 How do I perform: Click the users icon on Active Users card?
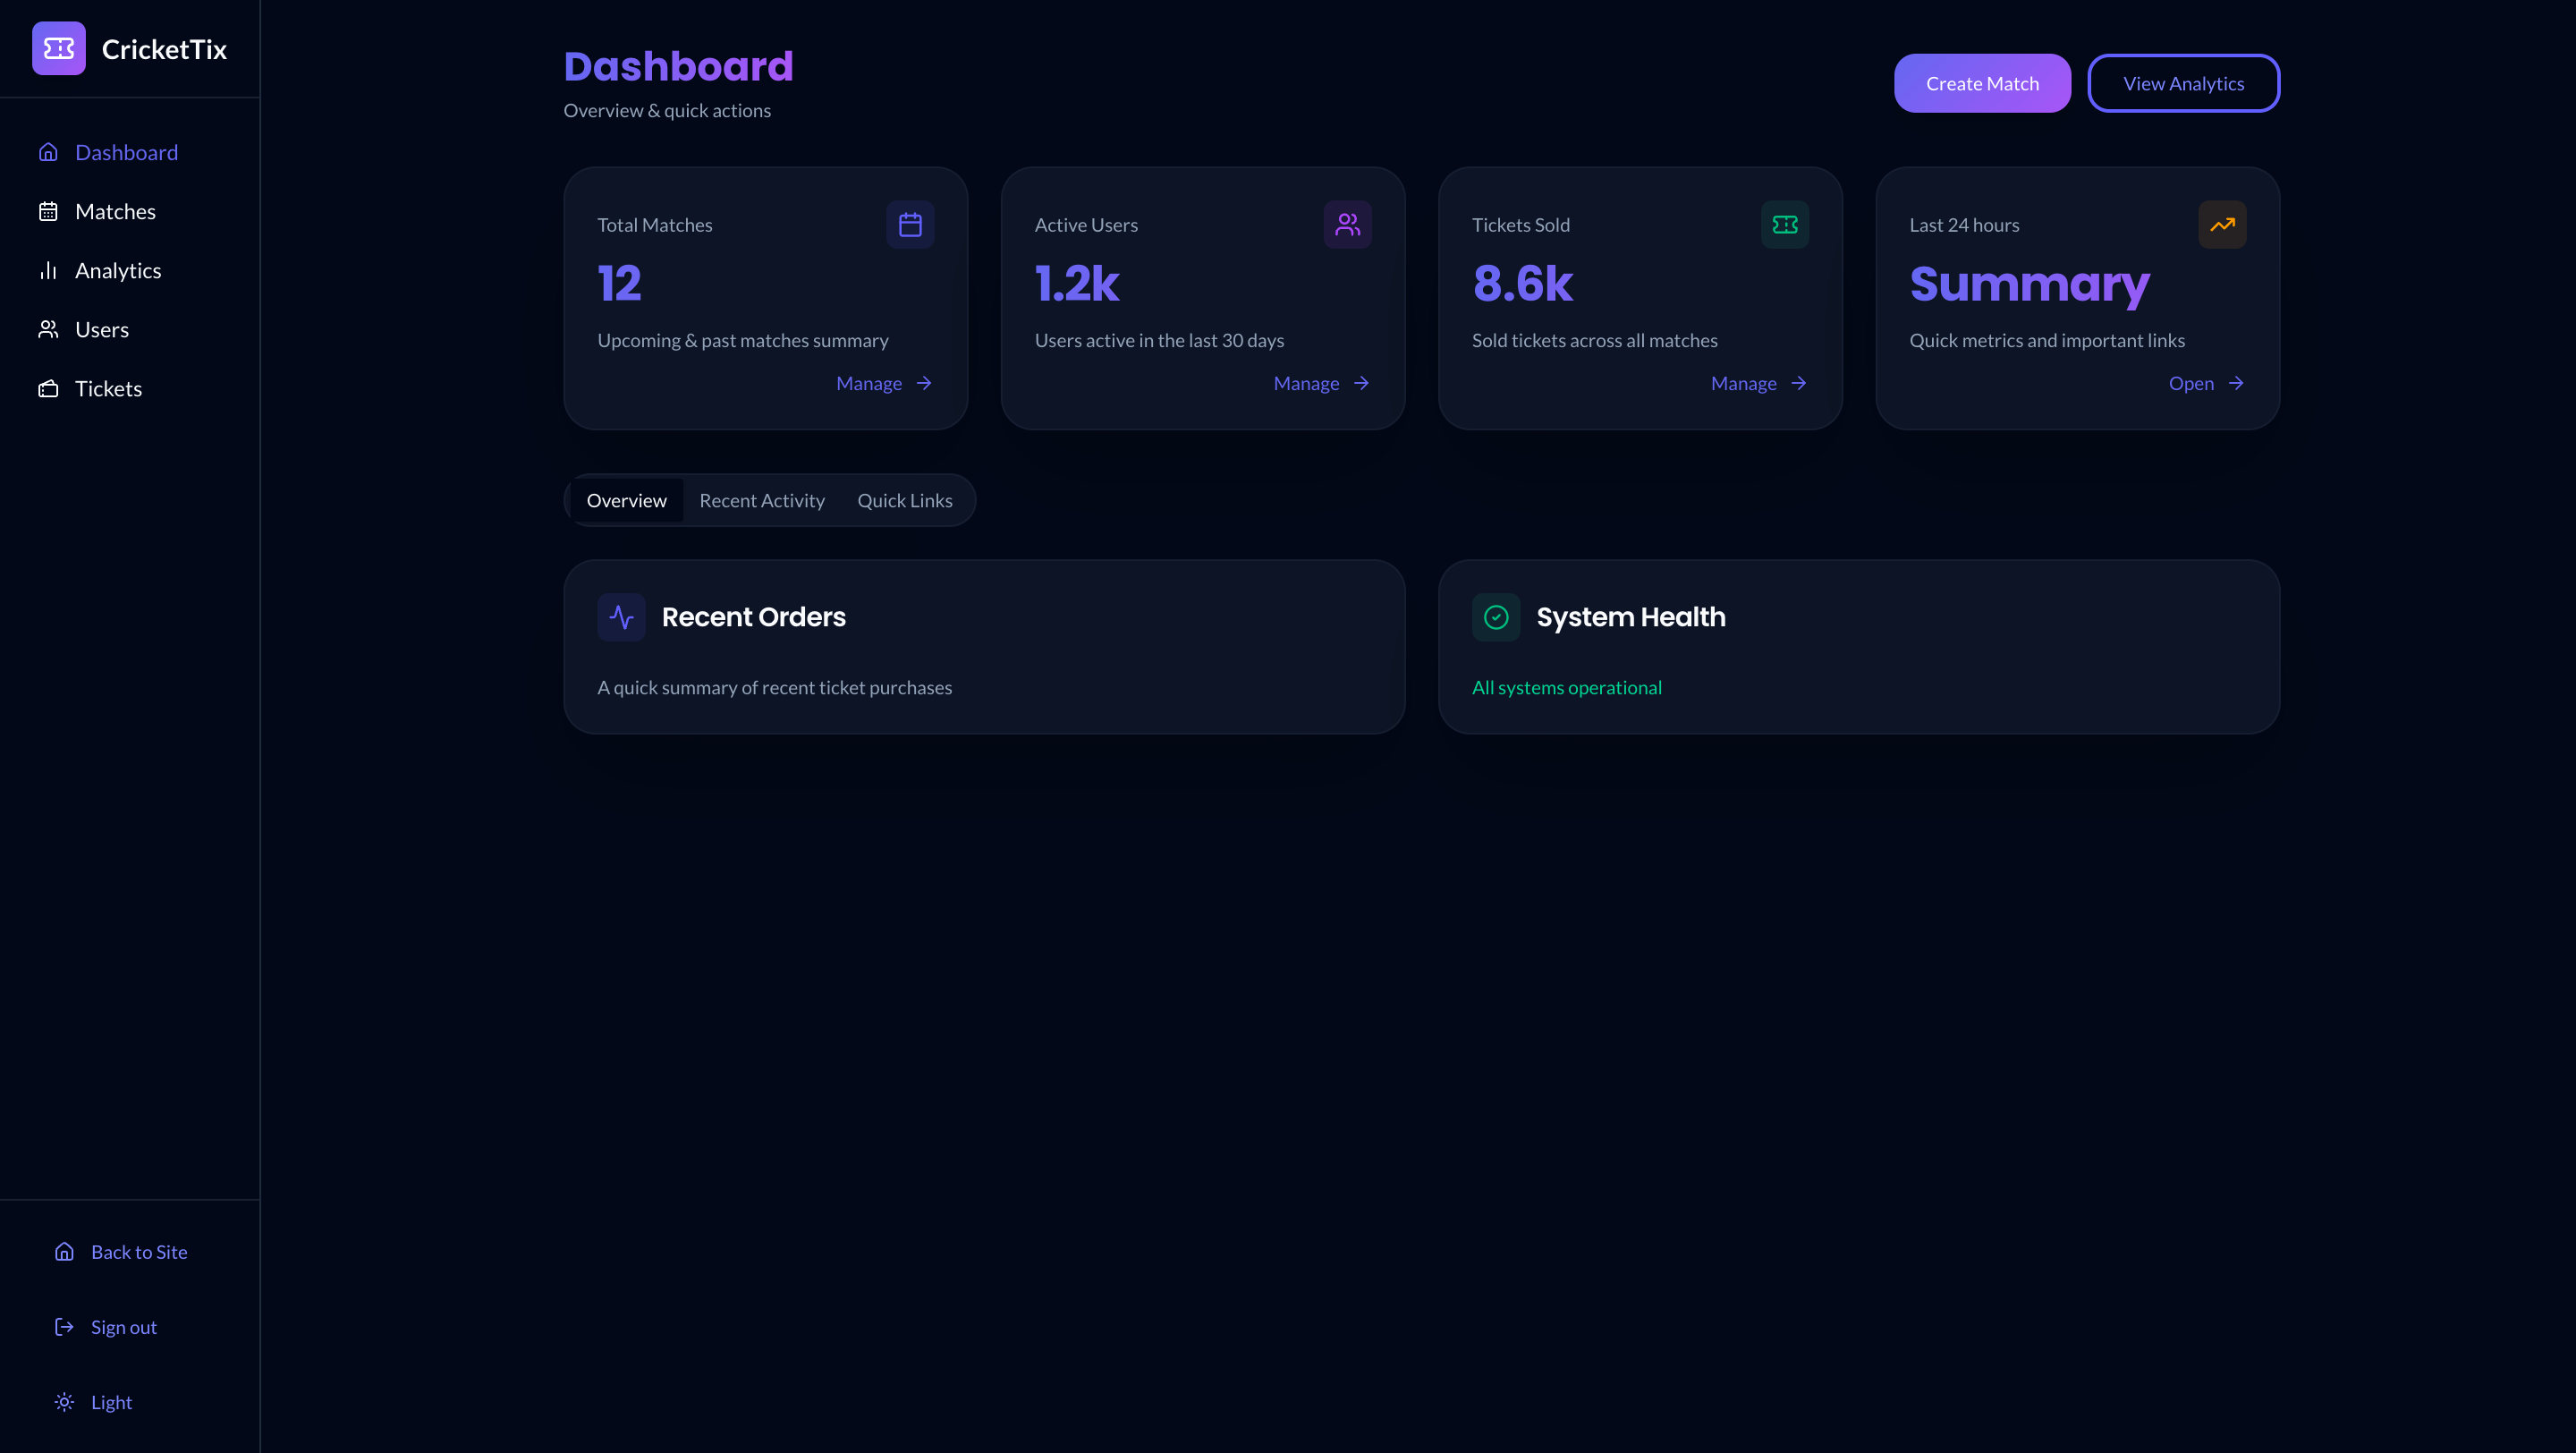1347,225
